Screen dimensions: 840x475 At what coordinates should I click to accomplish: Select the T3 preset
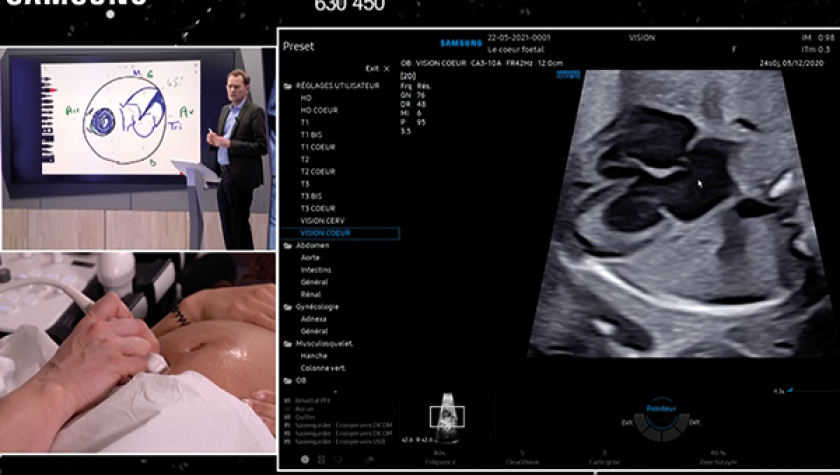pyautogui.click(x=305, y=184)
